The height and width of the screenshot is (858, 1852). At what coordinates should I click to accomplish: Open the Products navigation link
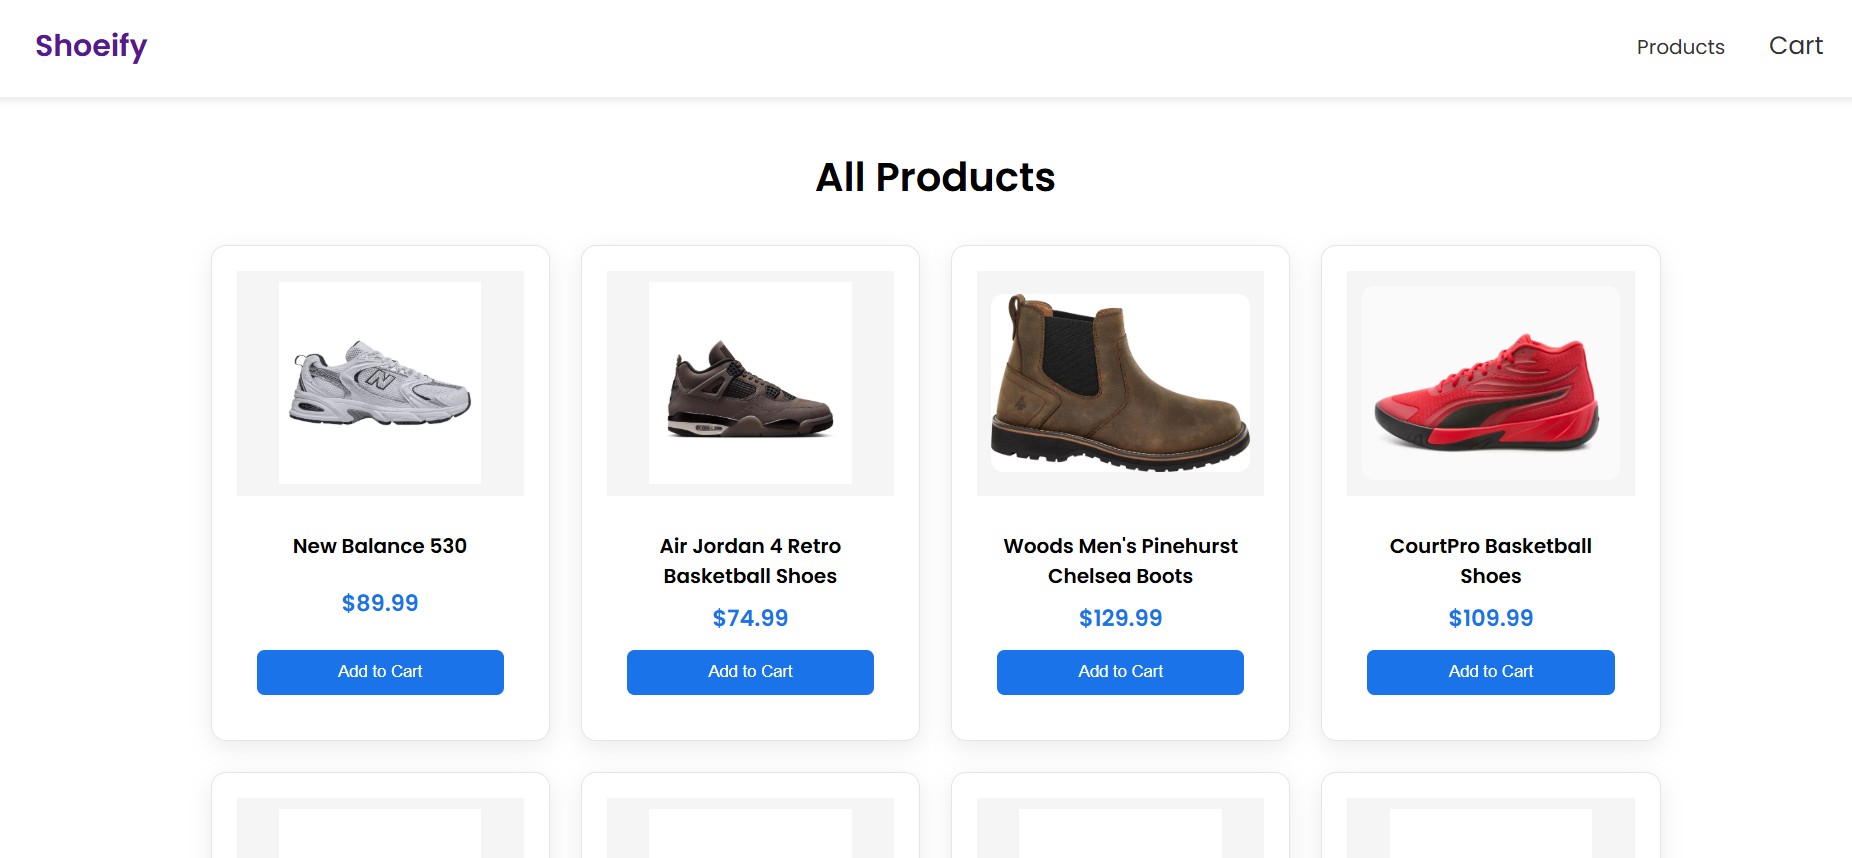tap(1680, 47)
